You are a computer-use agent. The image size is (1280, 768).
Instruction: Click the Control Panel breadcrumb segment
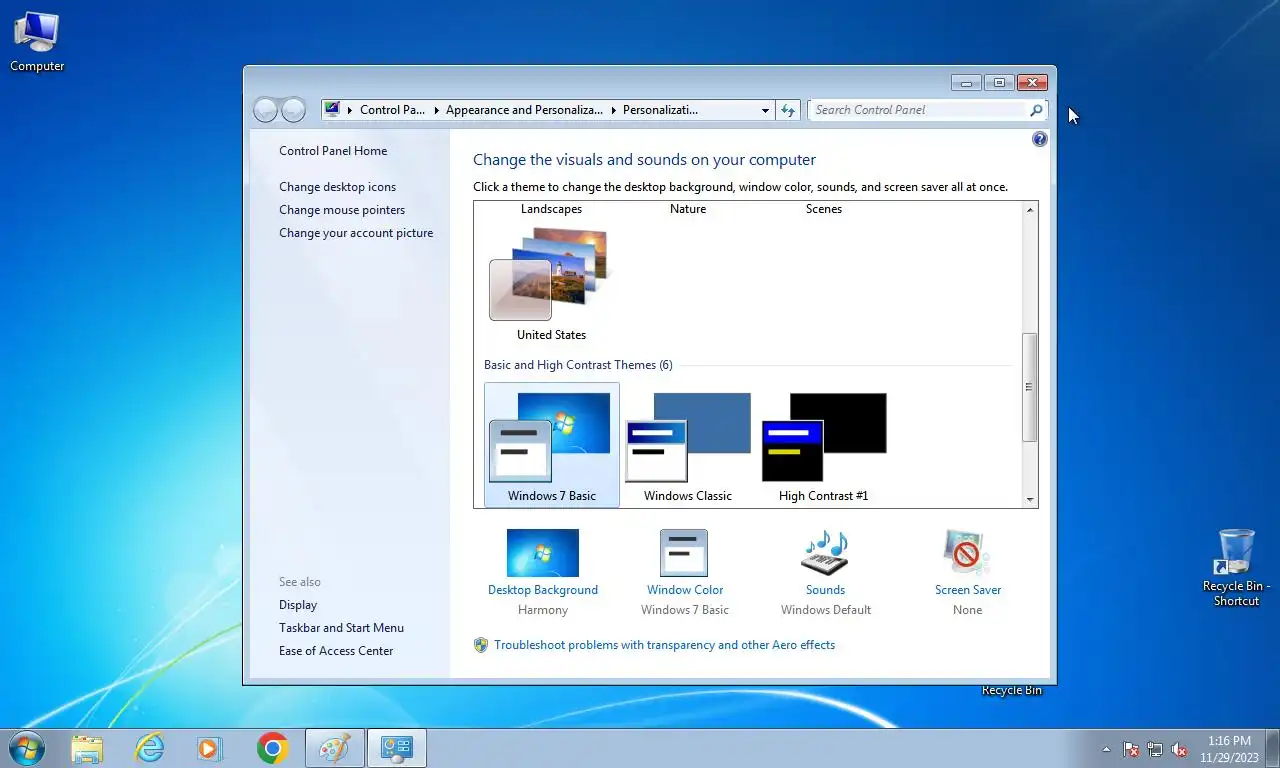[393, 110]
